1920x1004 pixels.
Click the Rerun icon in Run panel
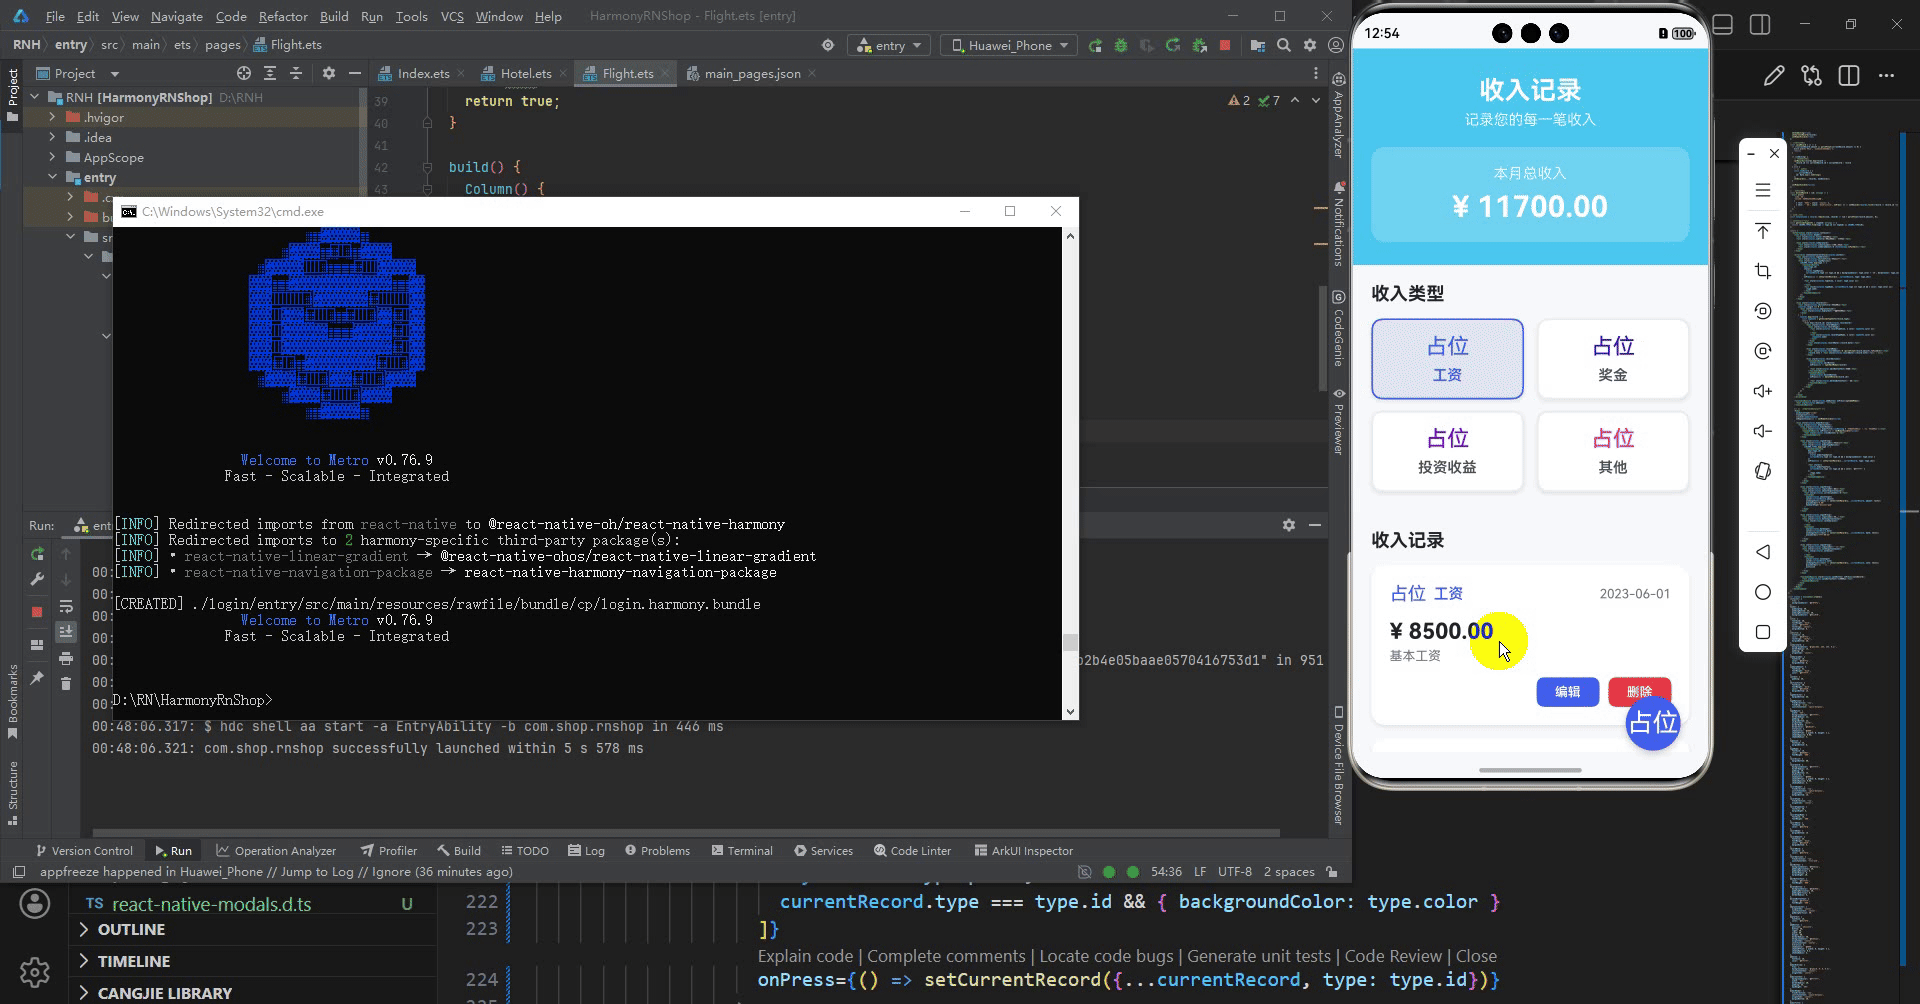click(37, 554)
